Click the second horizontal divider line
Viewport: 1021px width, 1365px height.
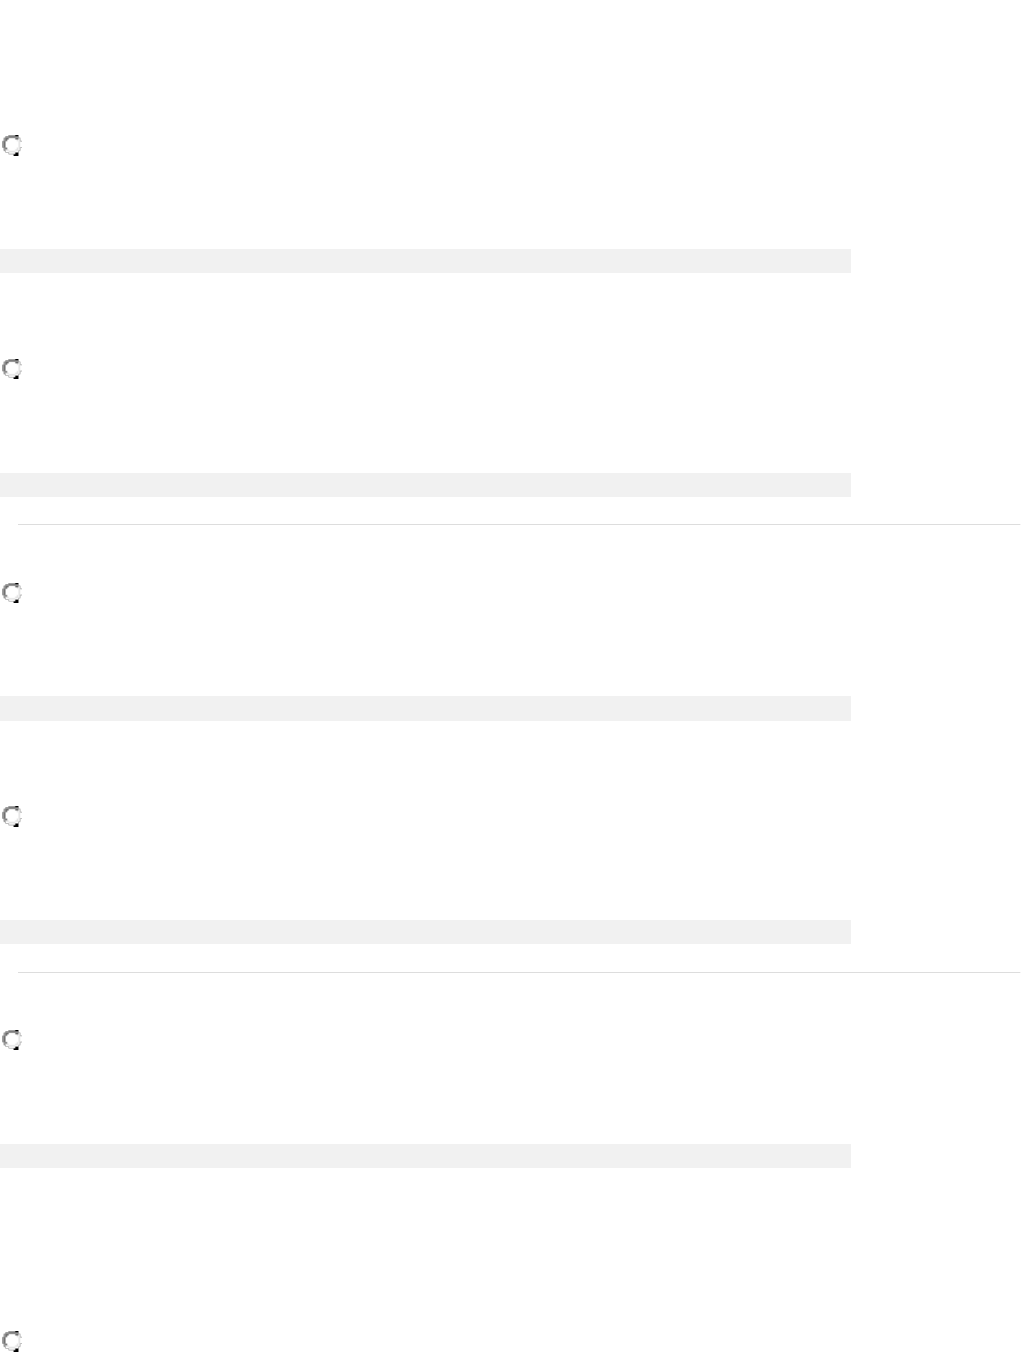coord(519,972)
